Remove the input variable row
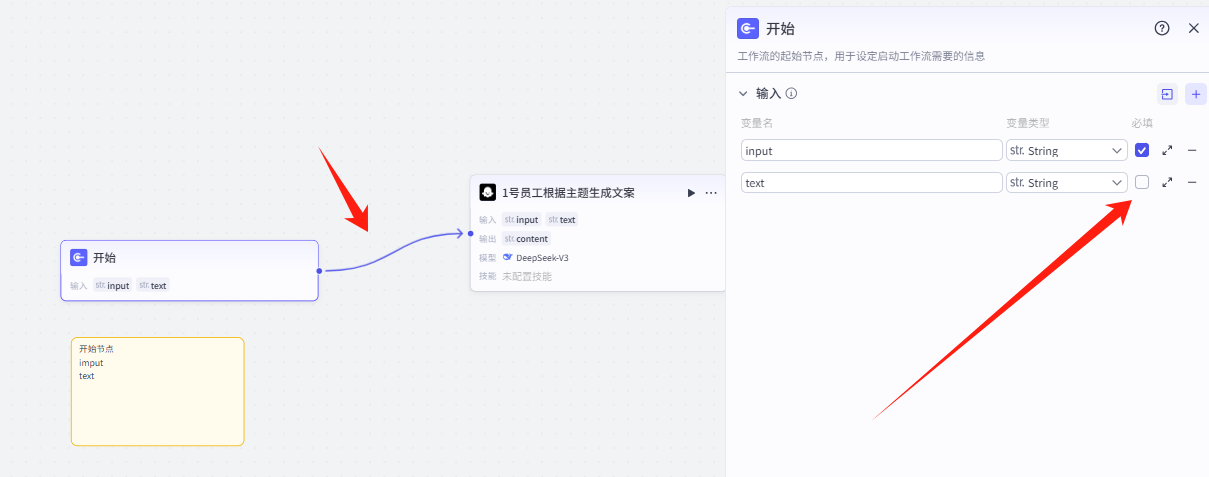 (1191, 151)
